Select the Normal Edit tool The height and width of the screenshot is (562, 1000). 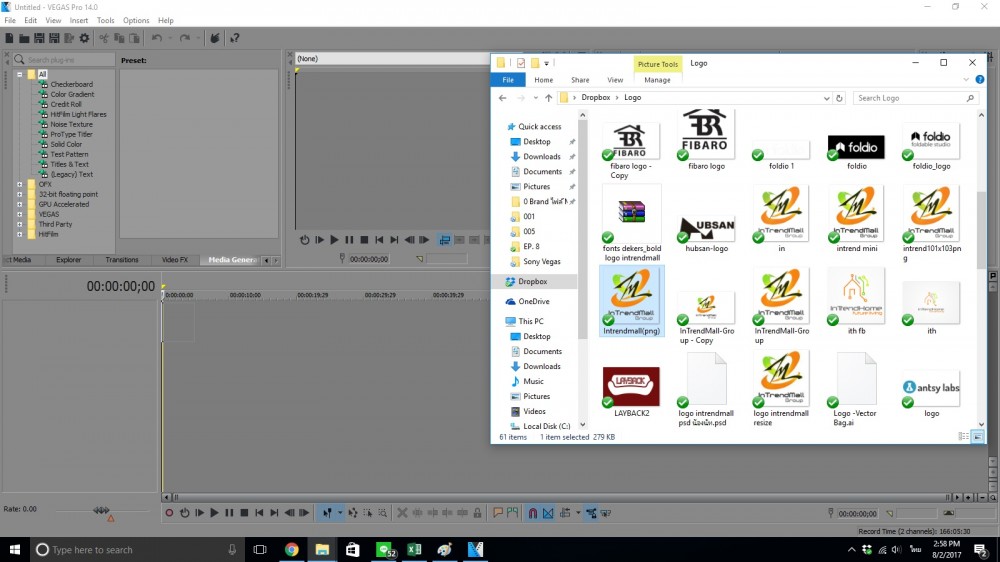[x=327, y=513]
